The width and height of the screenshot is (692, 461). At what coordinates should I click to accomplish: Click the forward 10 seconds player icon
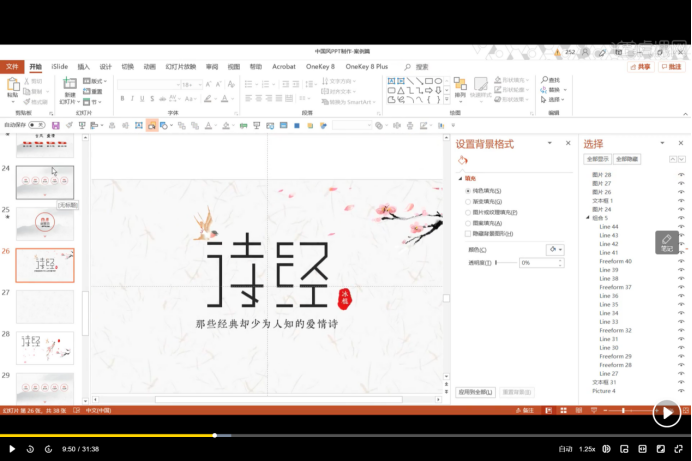(49, 449)
